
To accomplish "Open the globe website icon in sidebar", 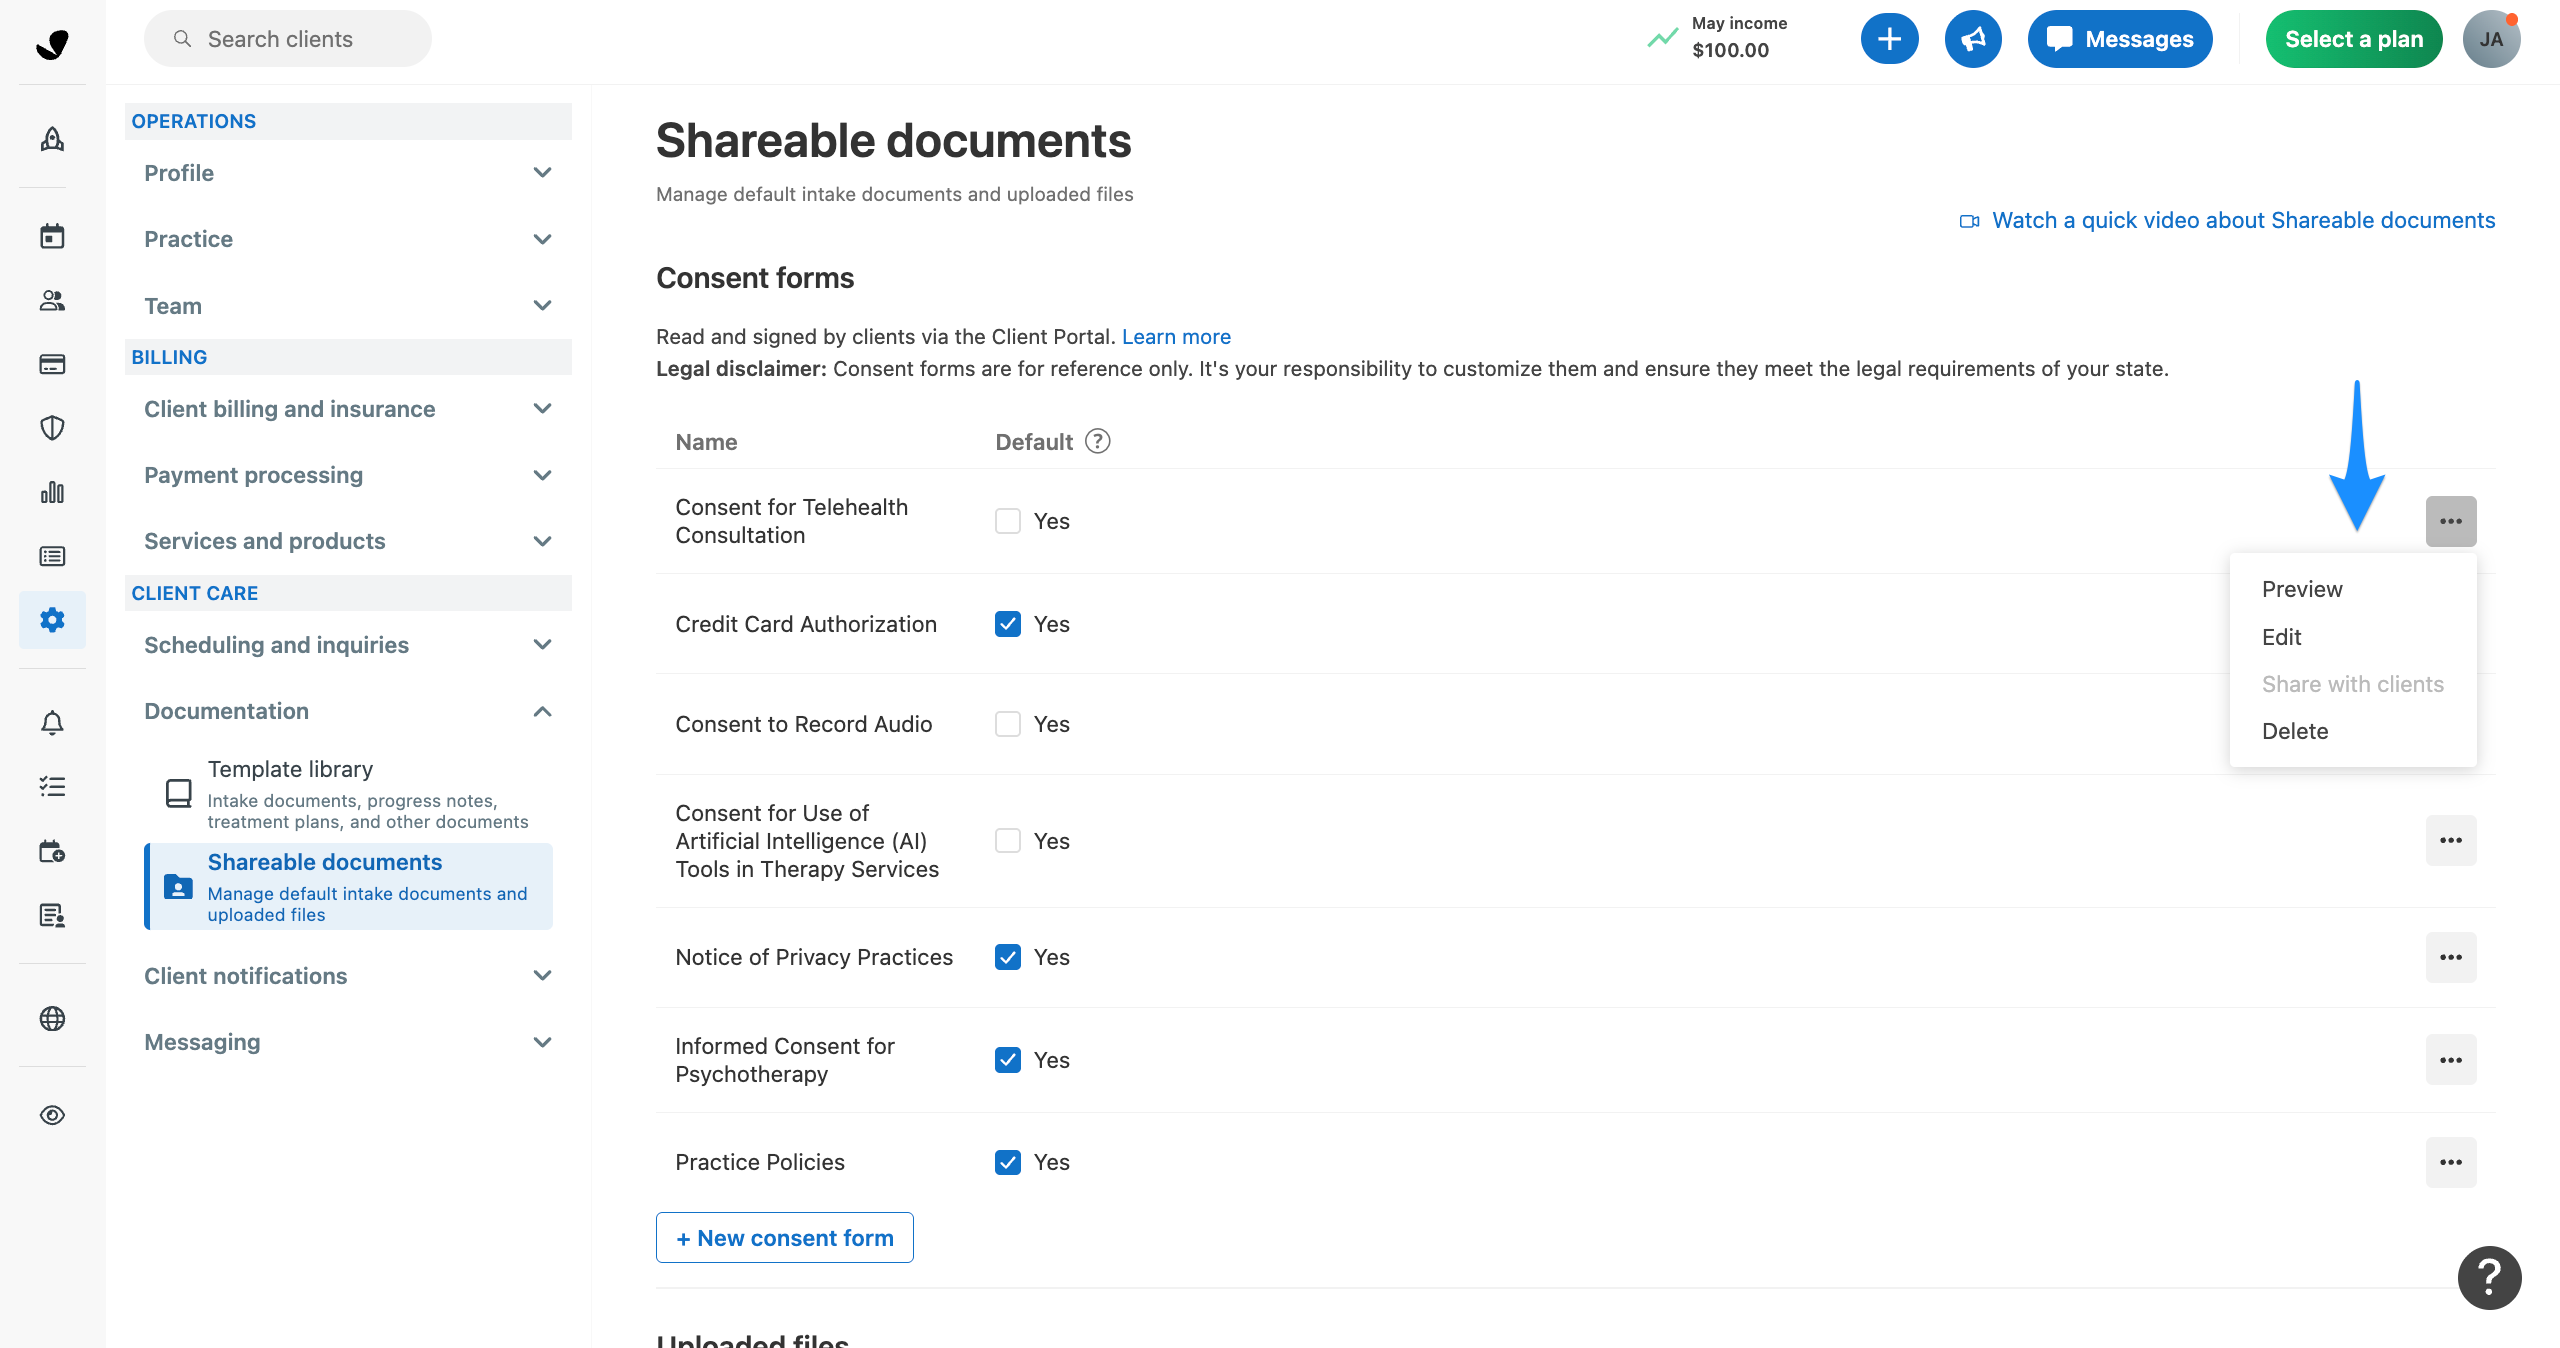I will pos(52,1018).
